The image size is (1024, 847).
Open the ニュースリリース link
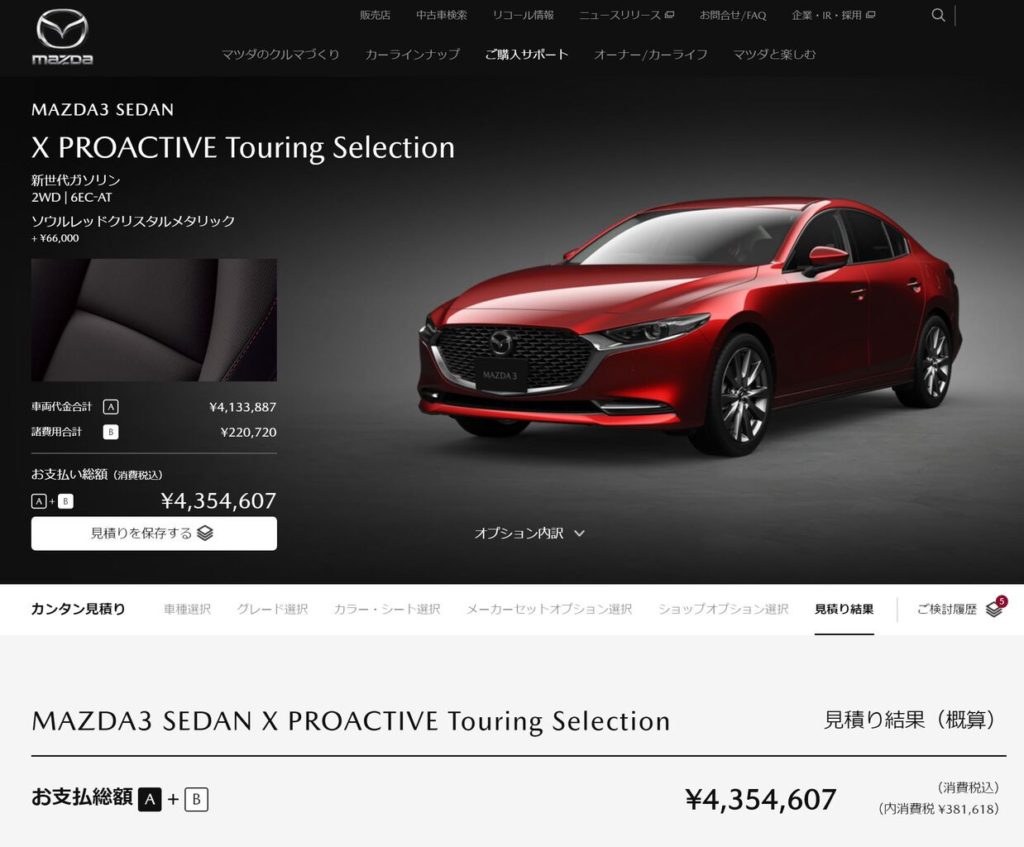pos(626,15)
